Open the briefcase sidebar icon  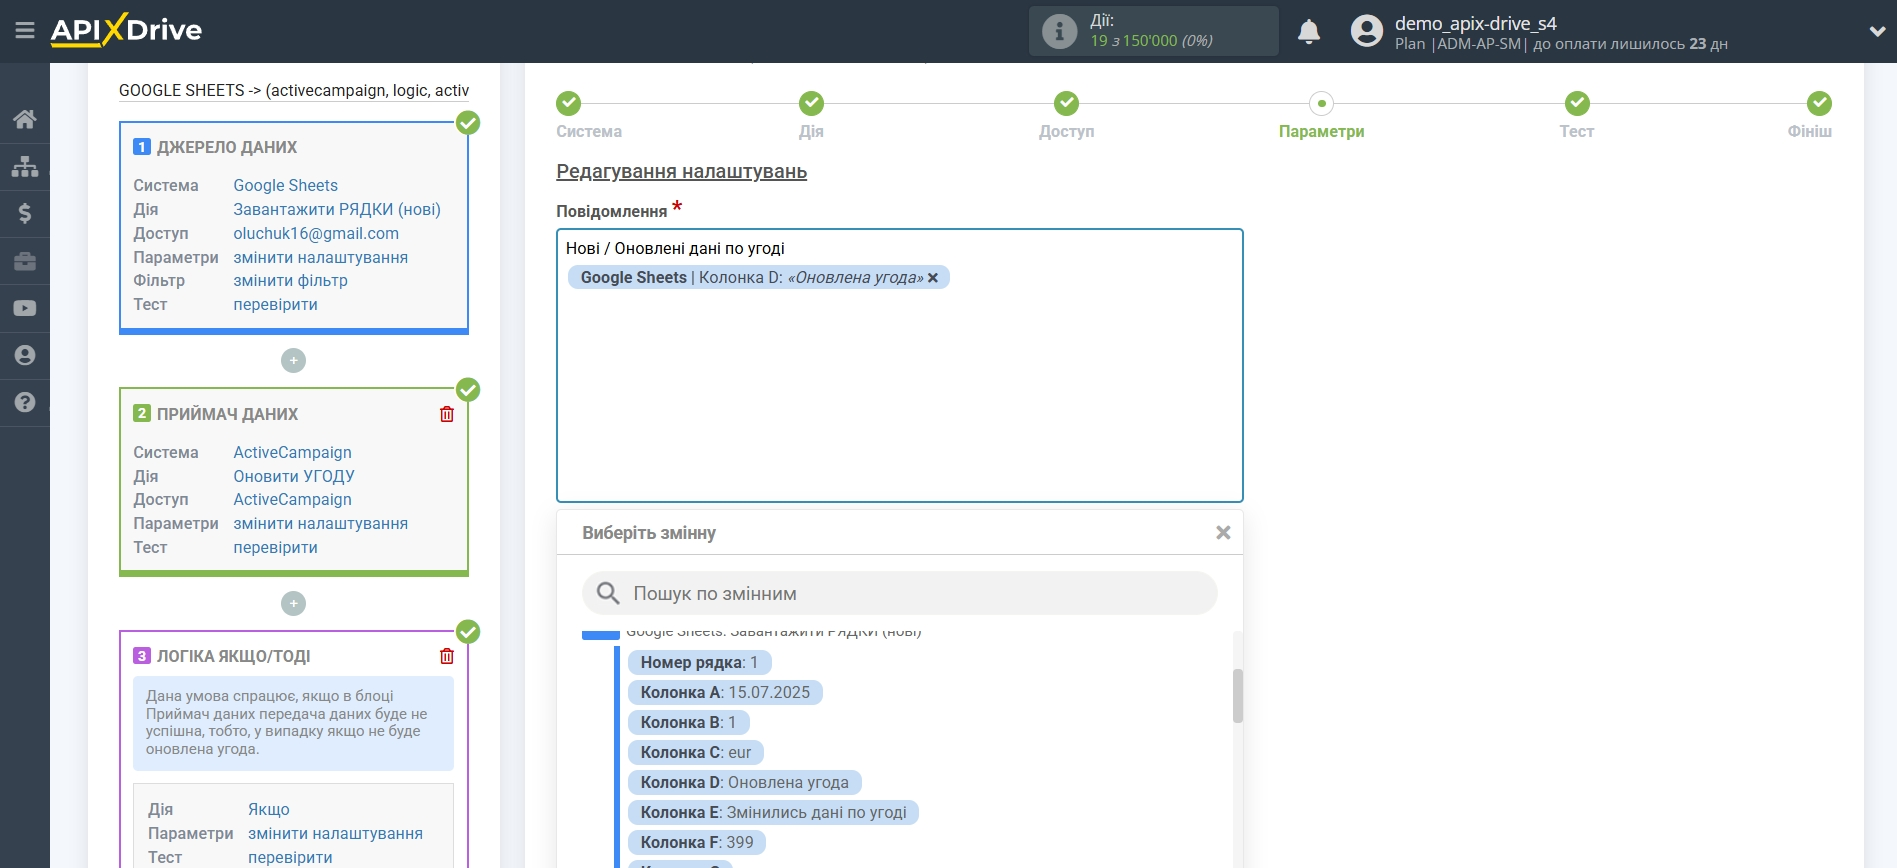25,261
